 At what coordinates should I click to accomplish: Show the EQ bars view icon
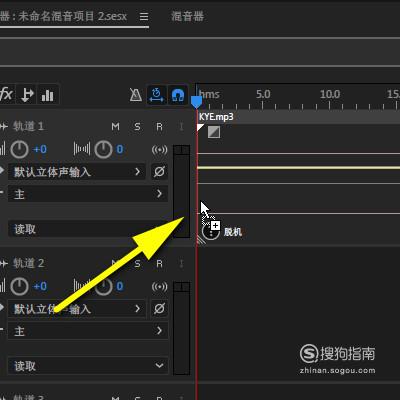point(48,95)
